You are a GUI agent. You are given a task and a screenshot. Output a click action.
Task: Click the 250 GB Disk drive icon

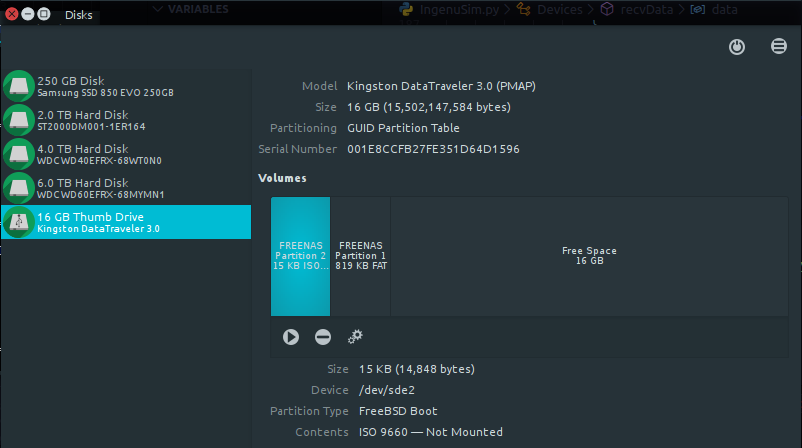pyautogui.click(x=19, y=86)
